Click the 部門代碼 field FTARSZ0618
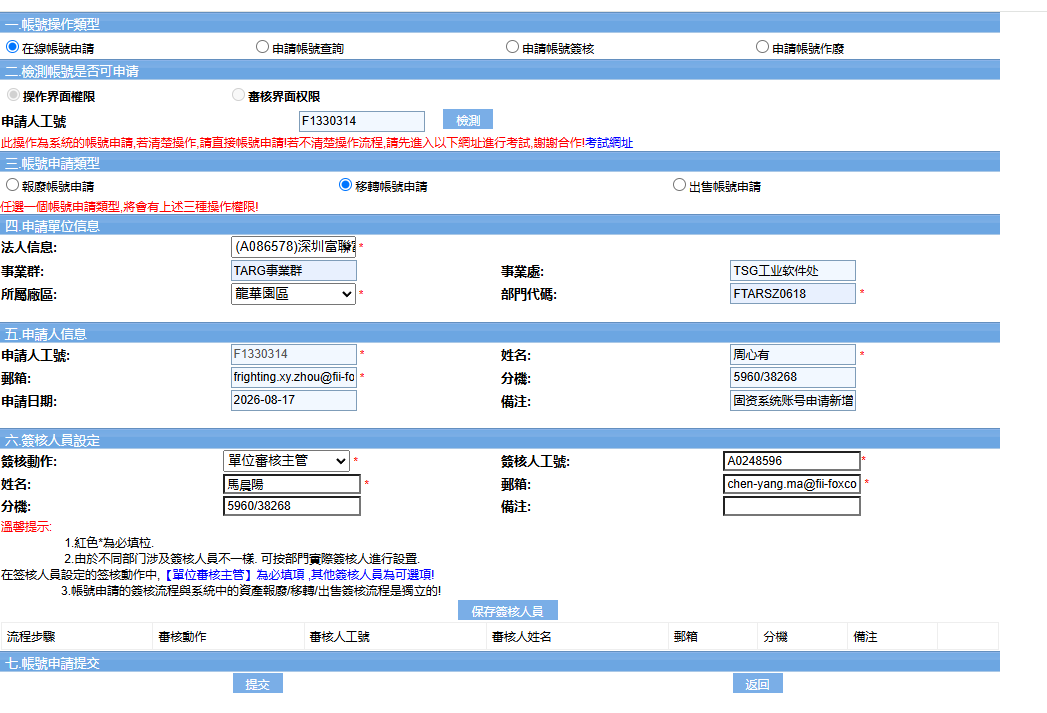1047x713 pixels. (x=793, y=294)
